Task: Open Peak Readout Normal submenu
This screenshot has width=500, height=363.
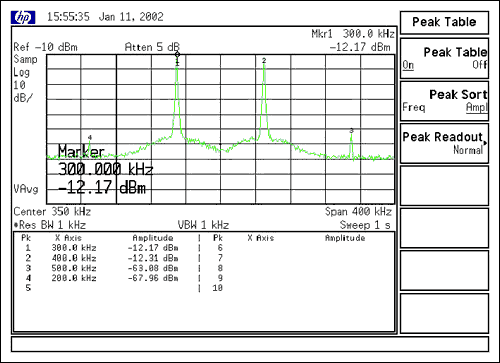Action: point(444,143)
